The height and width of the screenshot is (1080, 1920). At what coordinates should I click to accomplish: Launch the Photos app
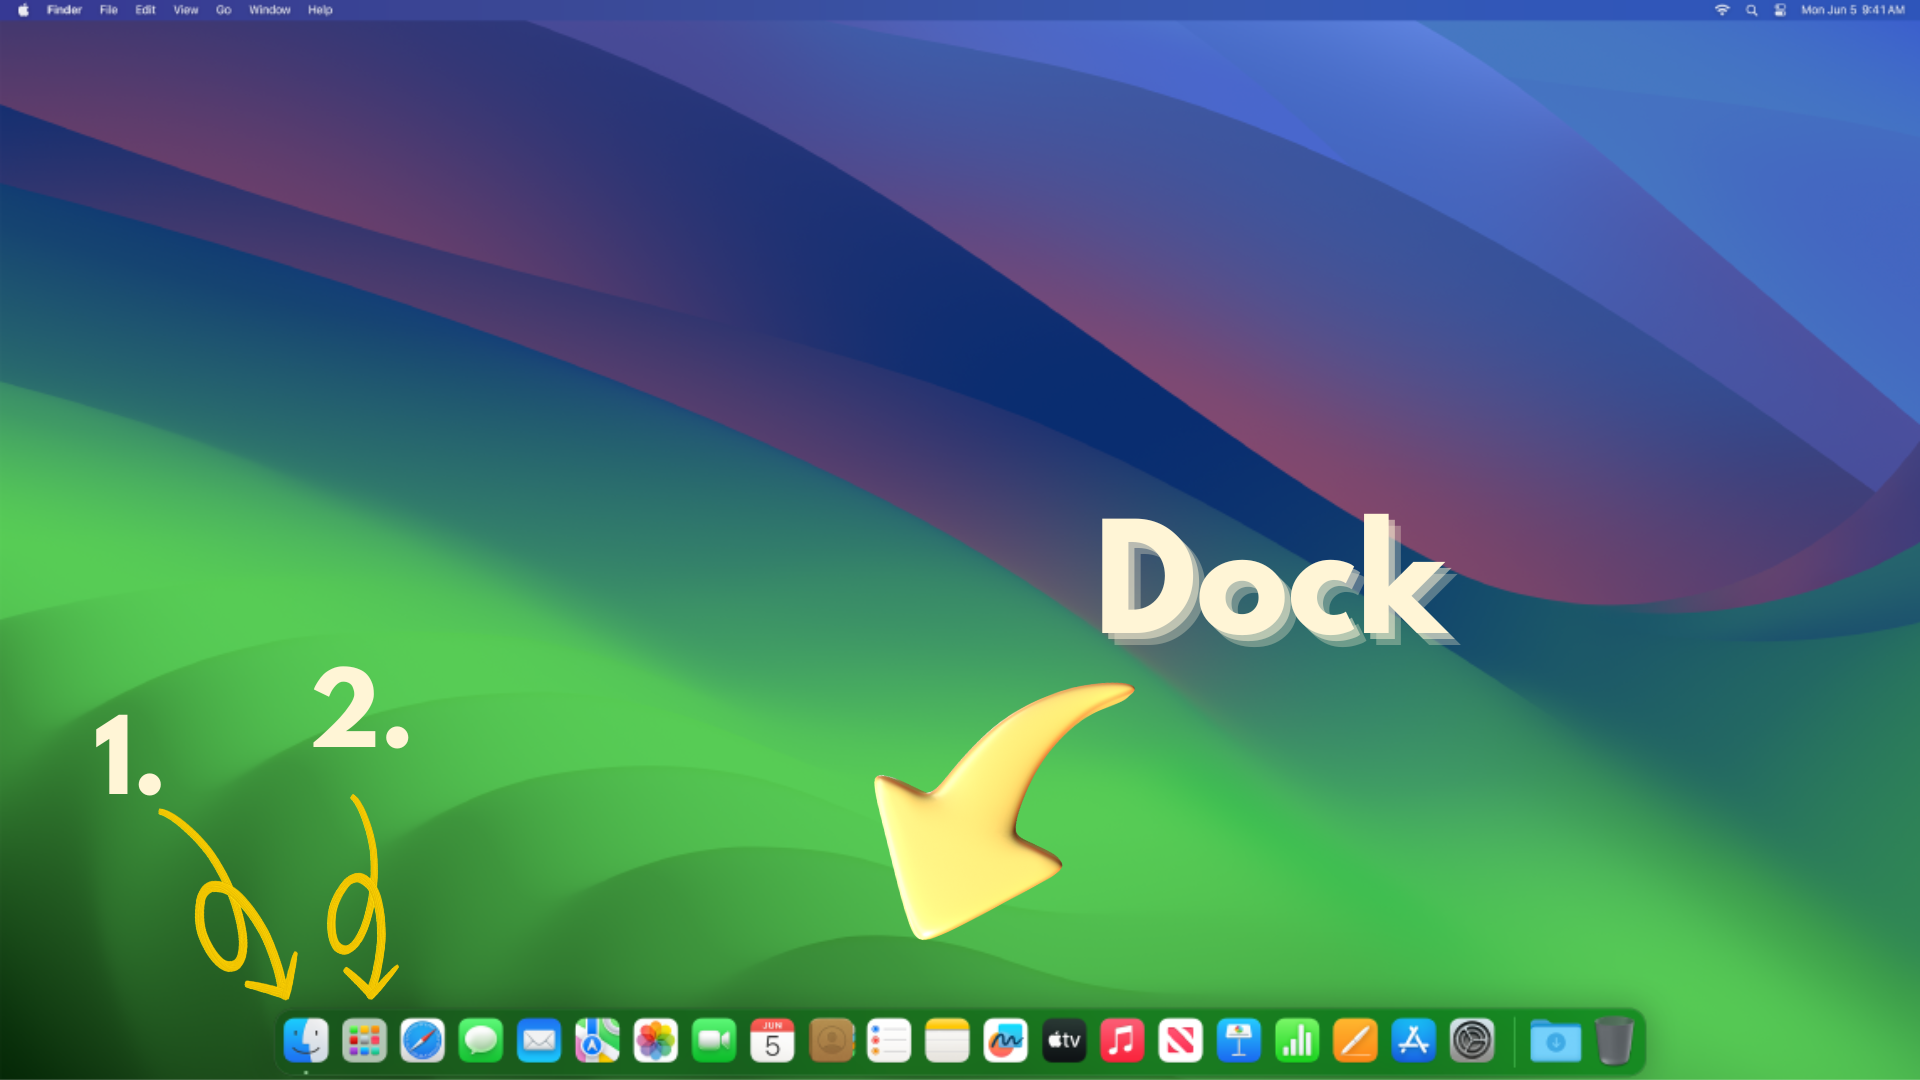pyautogui.click(x=656, y=1041)
